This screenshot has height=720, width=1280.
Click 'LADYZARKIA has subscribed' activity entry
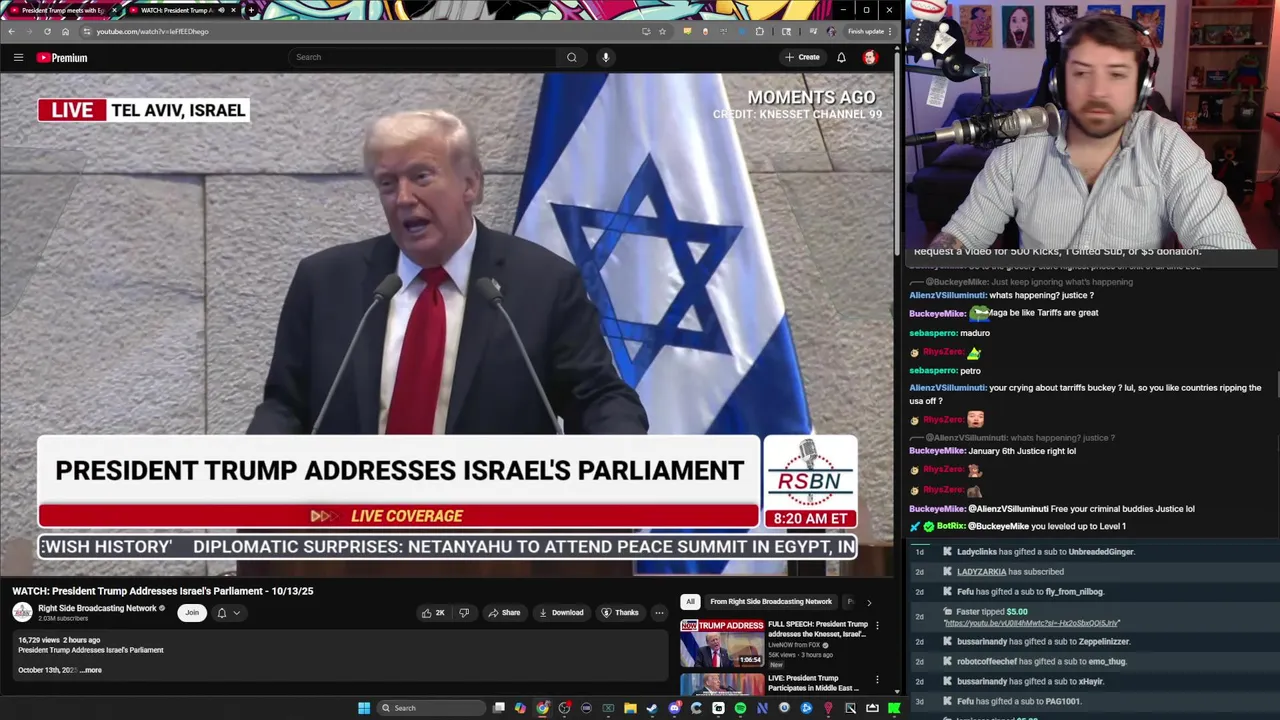point(1010,572)
